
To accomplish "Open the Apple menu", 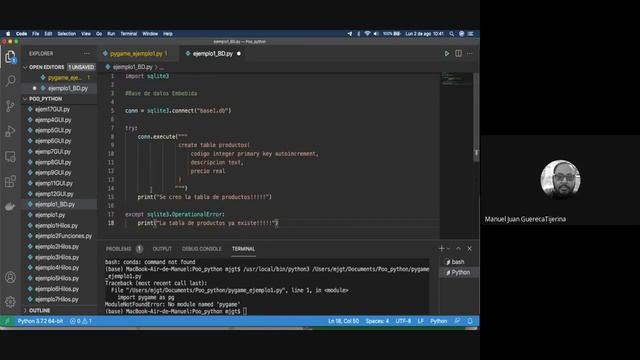I will [8, 34].
